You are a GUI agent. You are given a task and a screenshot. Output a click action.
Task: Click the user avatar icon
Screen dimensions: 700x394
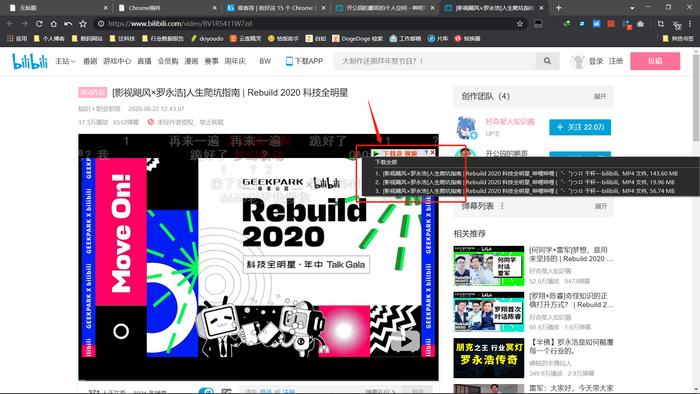coord(578,61)
